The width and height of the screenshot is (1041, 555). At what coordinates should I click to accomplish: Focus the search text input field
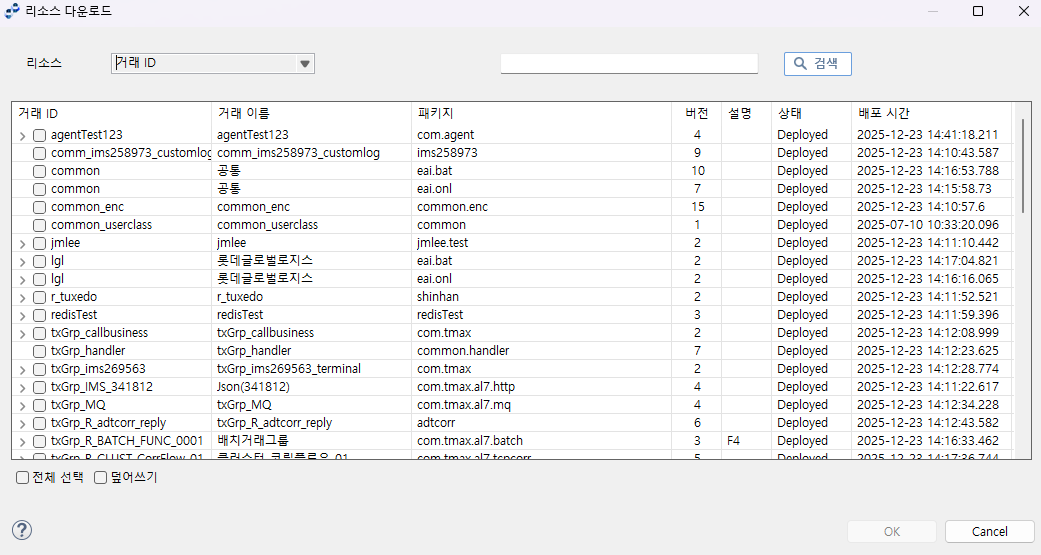629,63
